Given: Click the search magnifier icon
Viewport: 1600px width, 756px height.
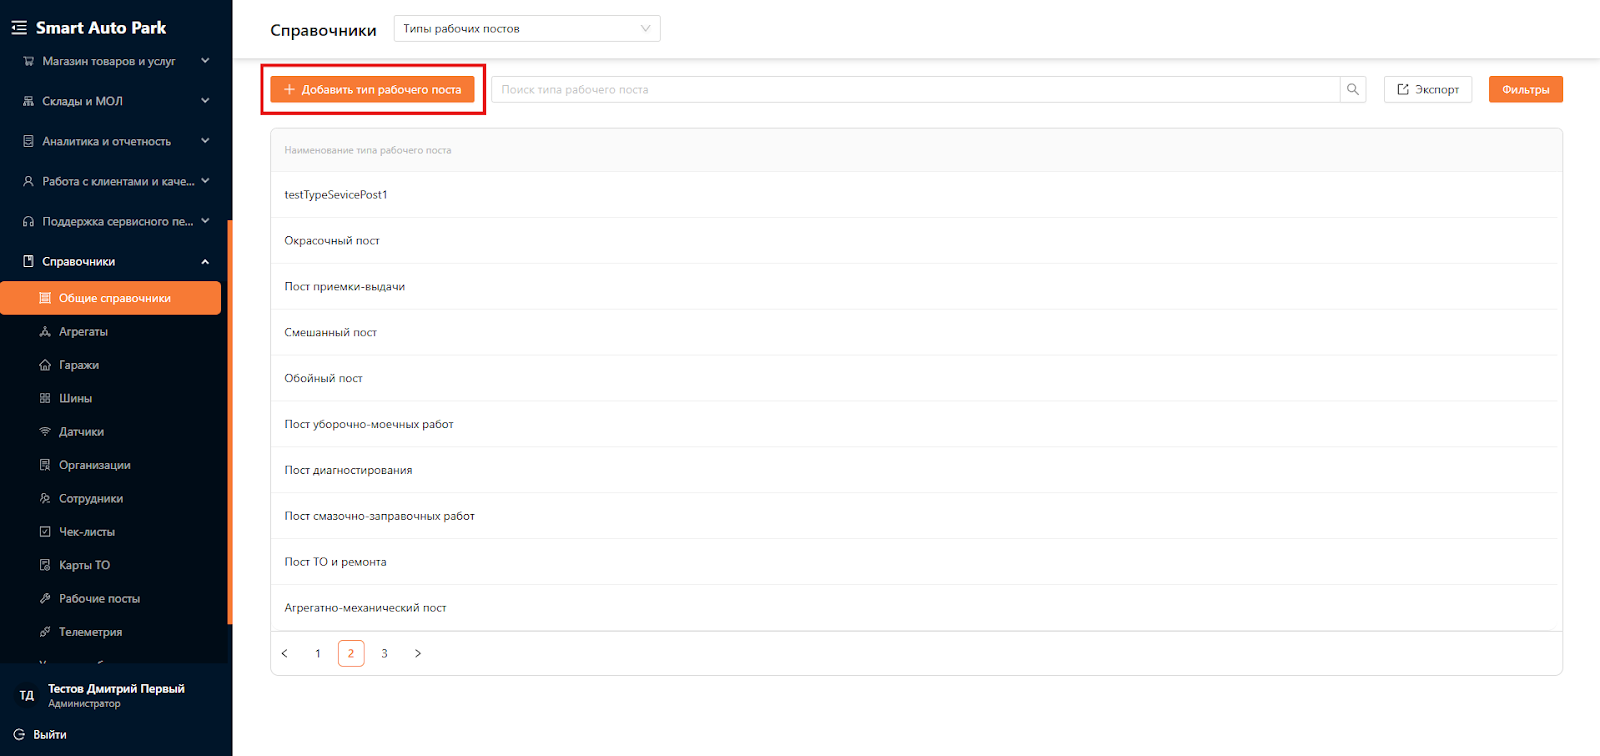Looking at the screenshot, I should 1353,90.
